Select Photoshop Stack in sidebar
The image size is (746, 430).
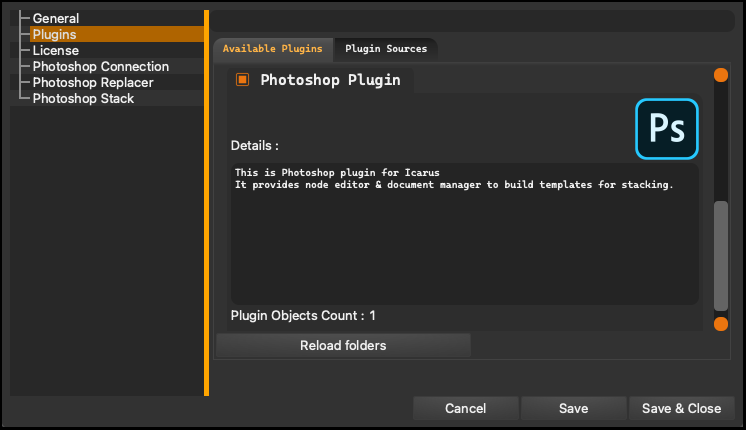[x=83, y=98]
